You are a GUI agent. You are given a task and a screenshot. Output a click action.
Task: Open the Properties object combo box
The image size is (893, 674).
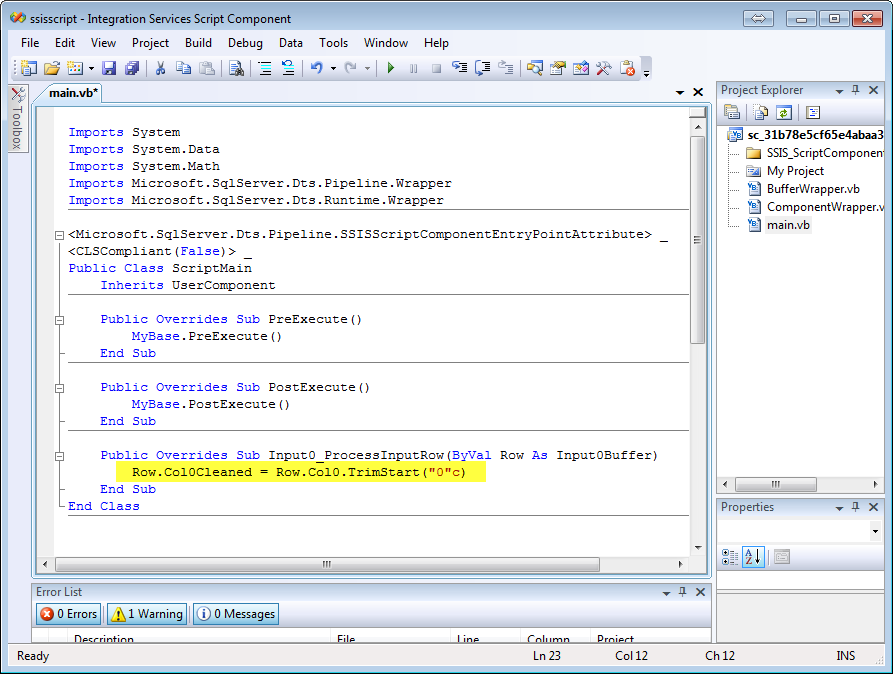(x=800, y=532)
